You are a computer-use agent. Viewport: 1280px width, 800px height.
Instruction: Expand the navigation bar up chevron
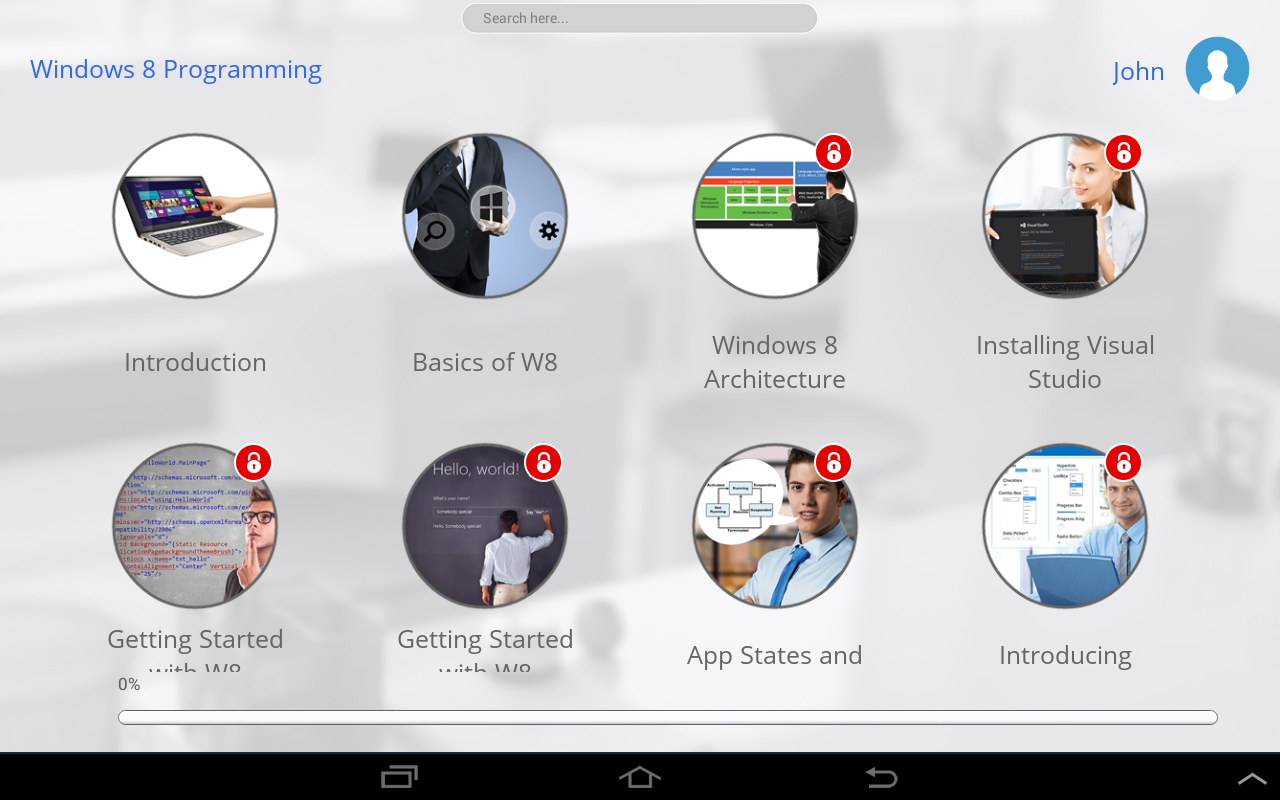1252,778
